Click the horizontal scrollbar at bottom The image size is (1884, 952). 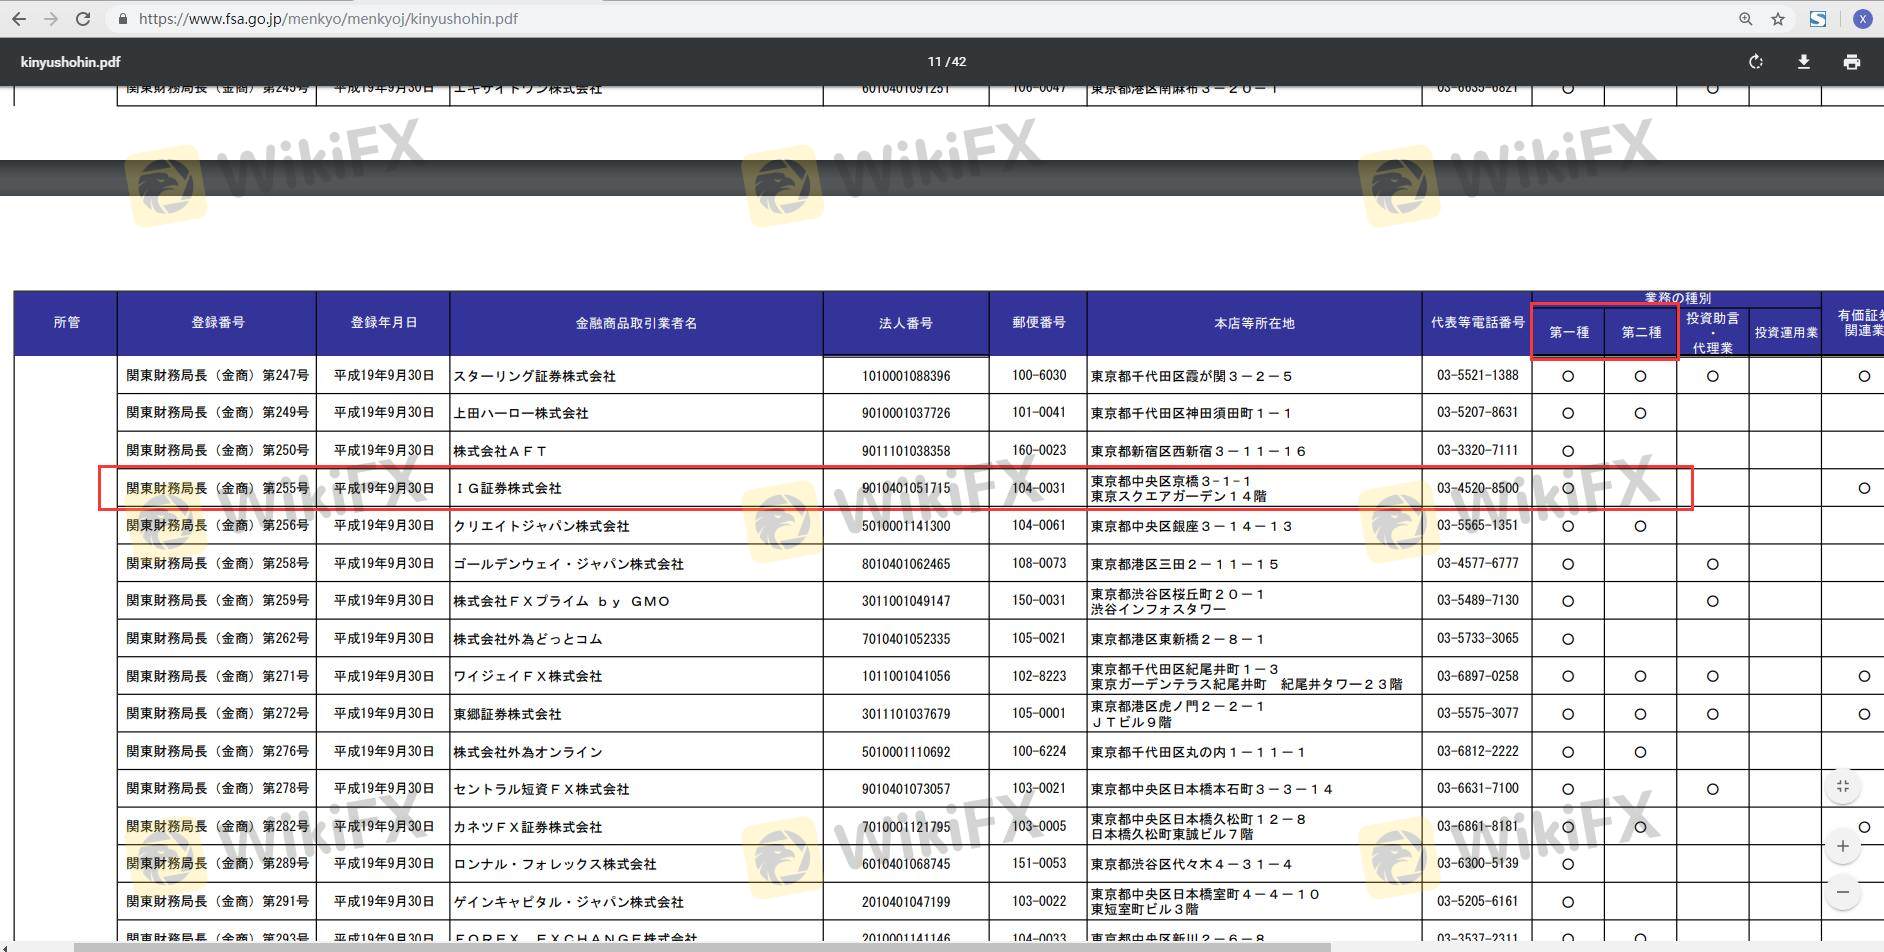(700, 946)
